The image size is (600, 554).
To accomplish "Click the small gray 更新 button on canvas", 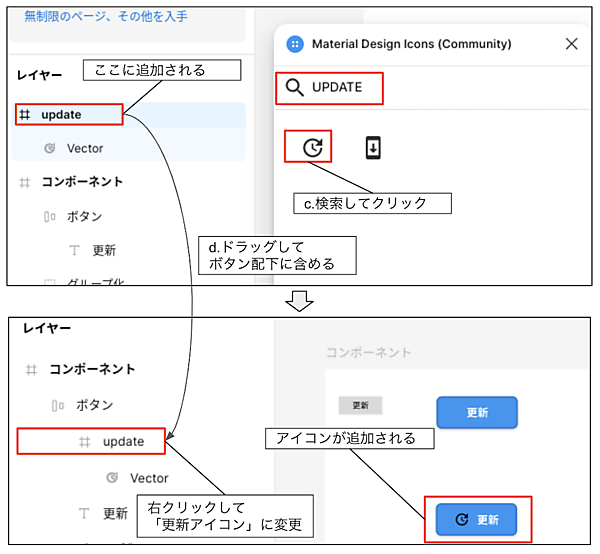I will [x=360, y=406].
